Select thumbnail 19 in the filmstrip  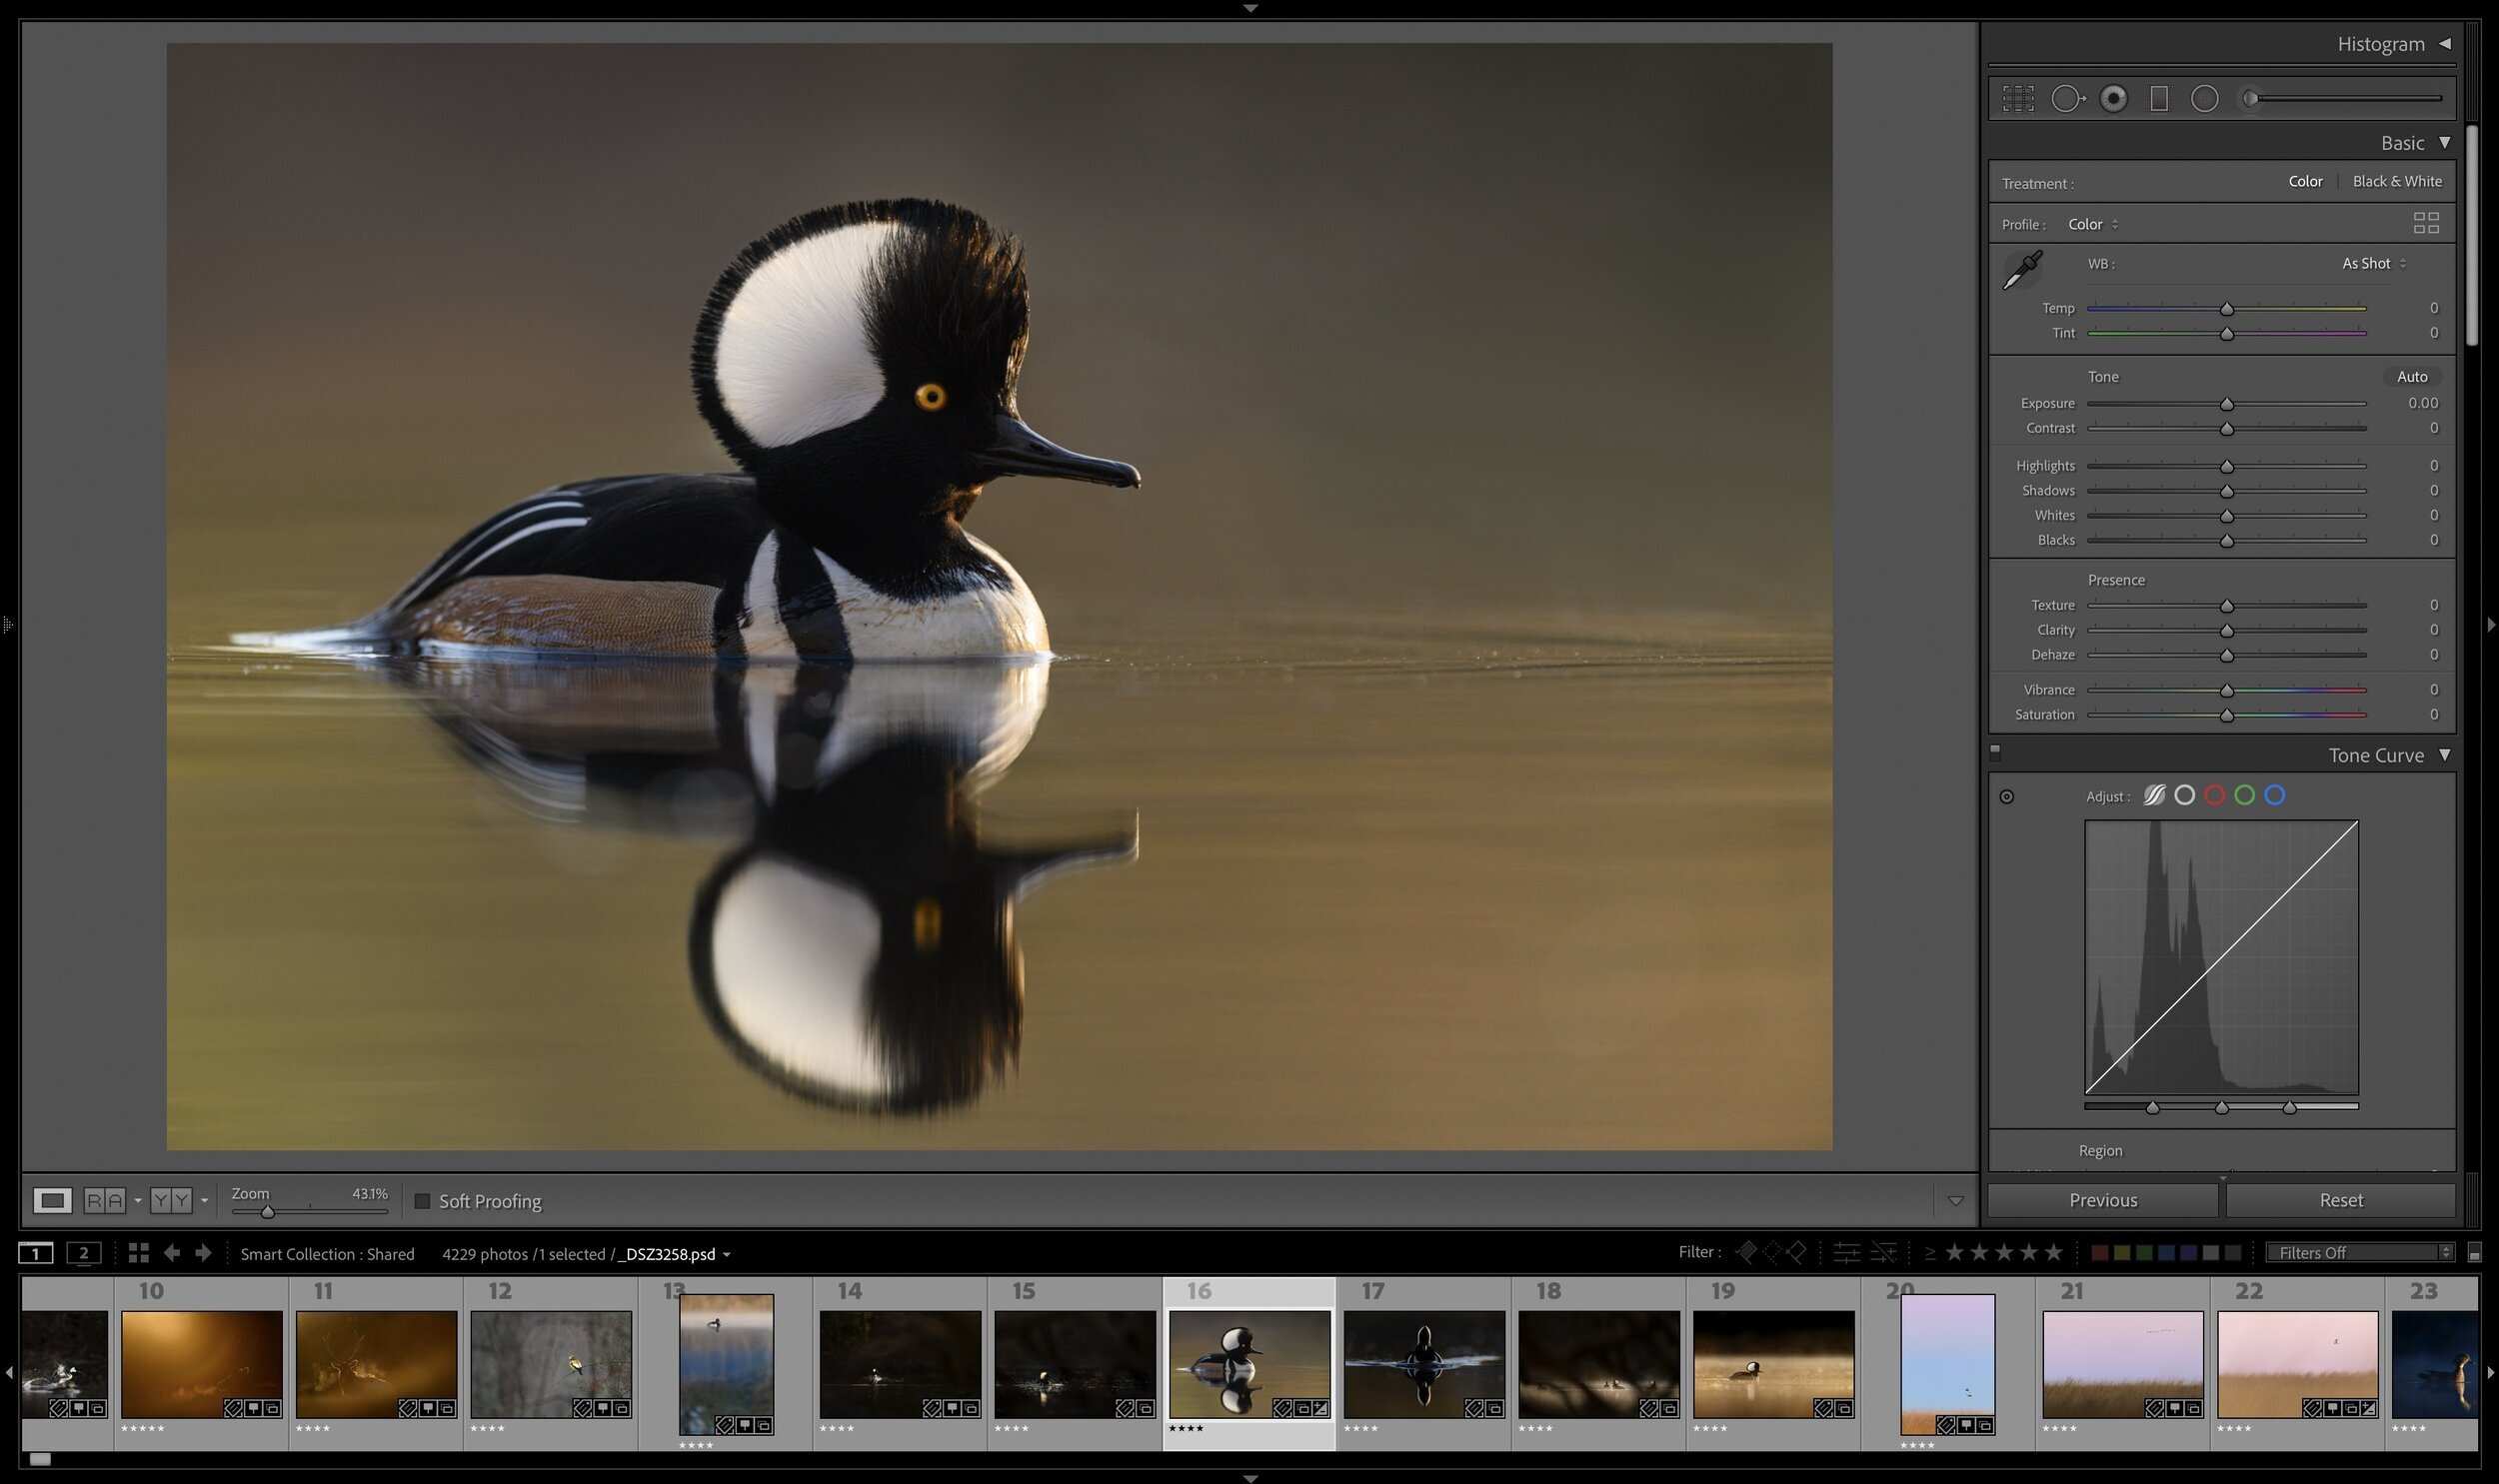[1774, 1363]
